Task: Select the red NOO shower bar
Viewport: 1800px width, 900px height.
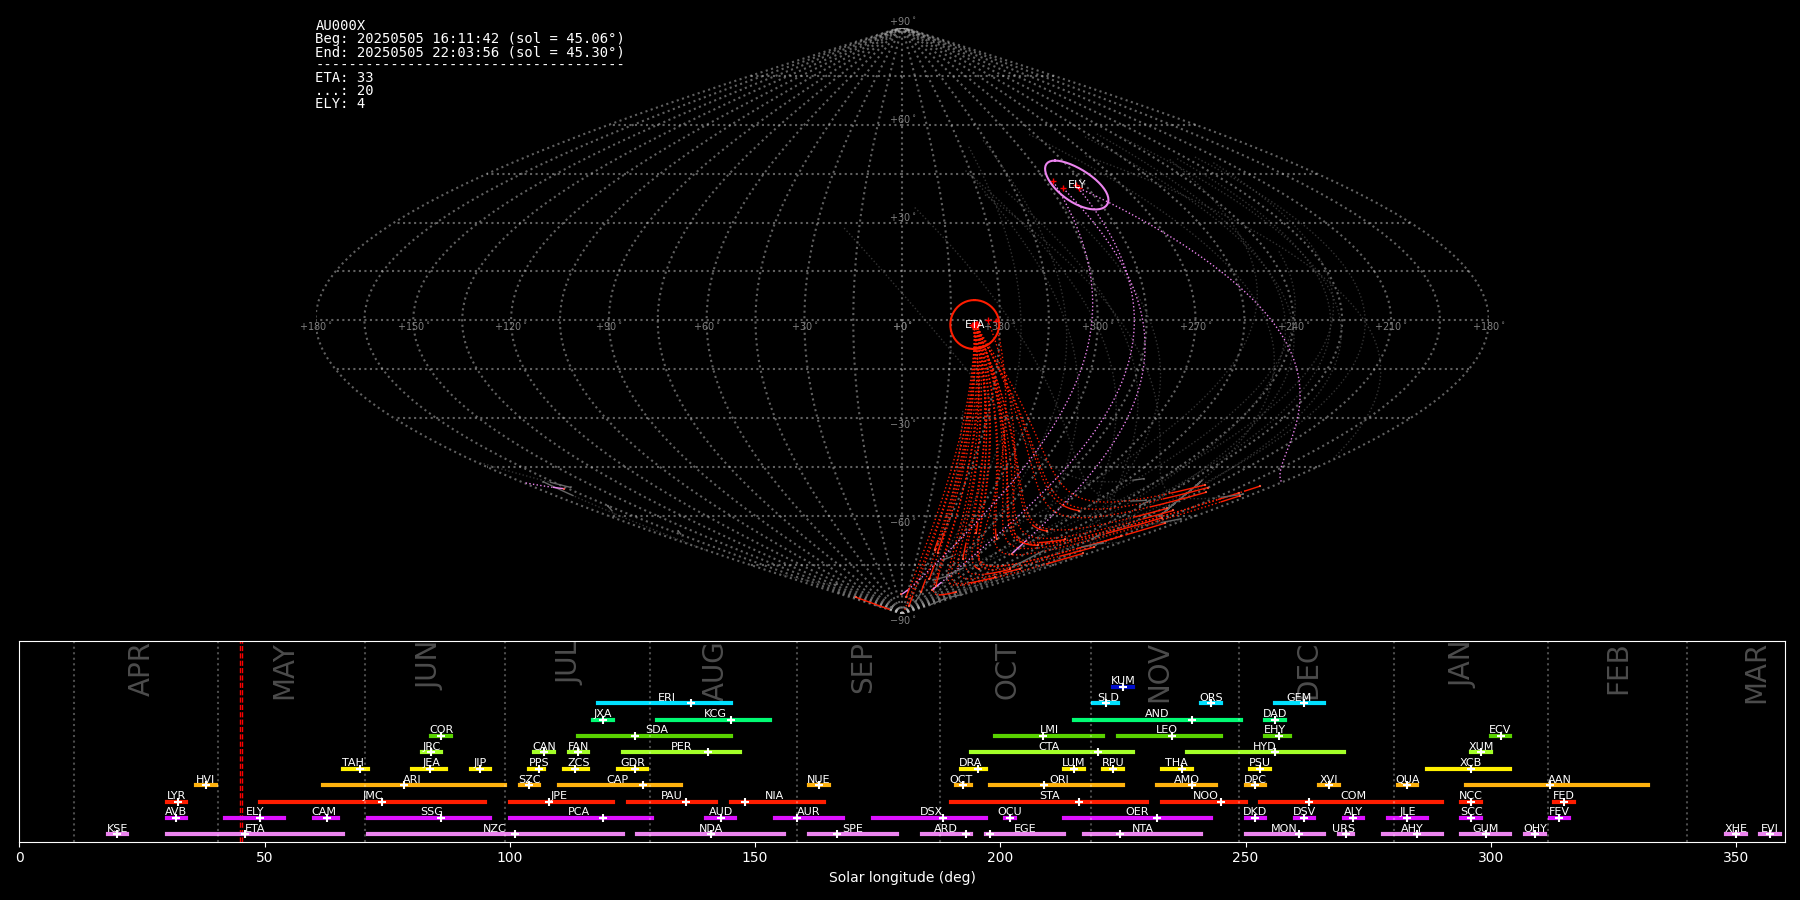Action: [1204, 801]
